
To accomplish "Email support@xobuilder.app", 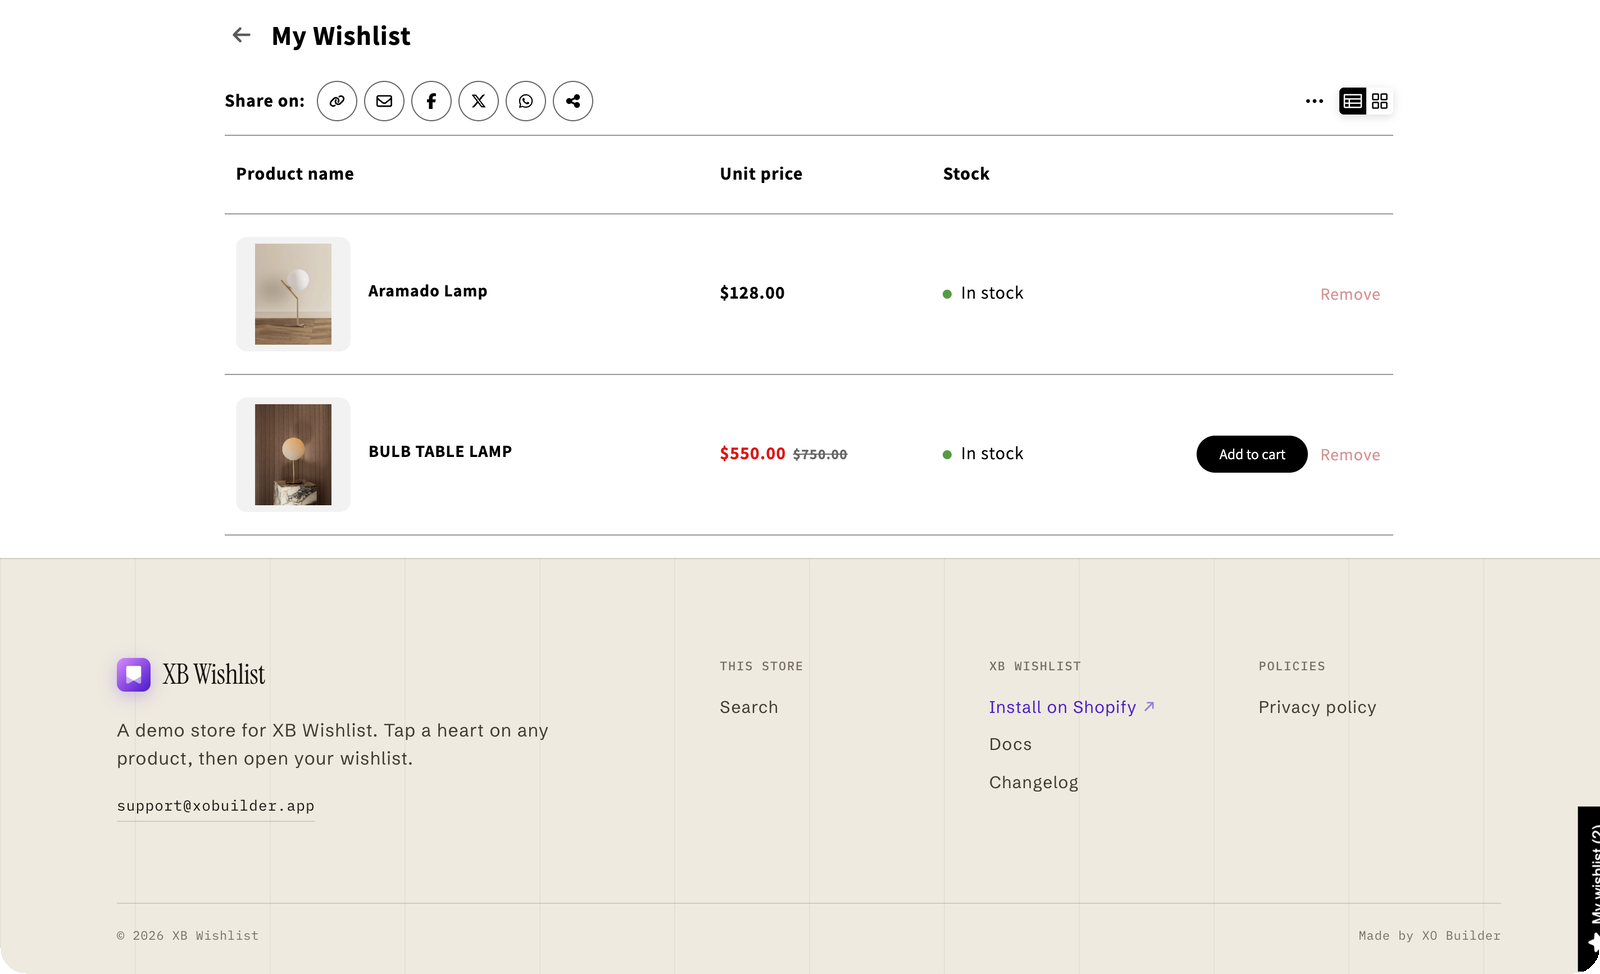I will coord(216,806).
